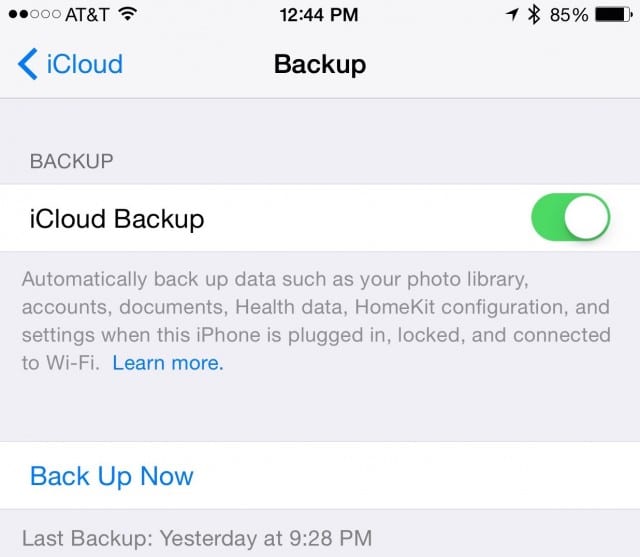Go back to iCloud settings
Image resolution: width=640 pixels, height=557 pixels.
(70, 64)
